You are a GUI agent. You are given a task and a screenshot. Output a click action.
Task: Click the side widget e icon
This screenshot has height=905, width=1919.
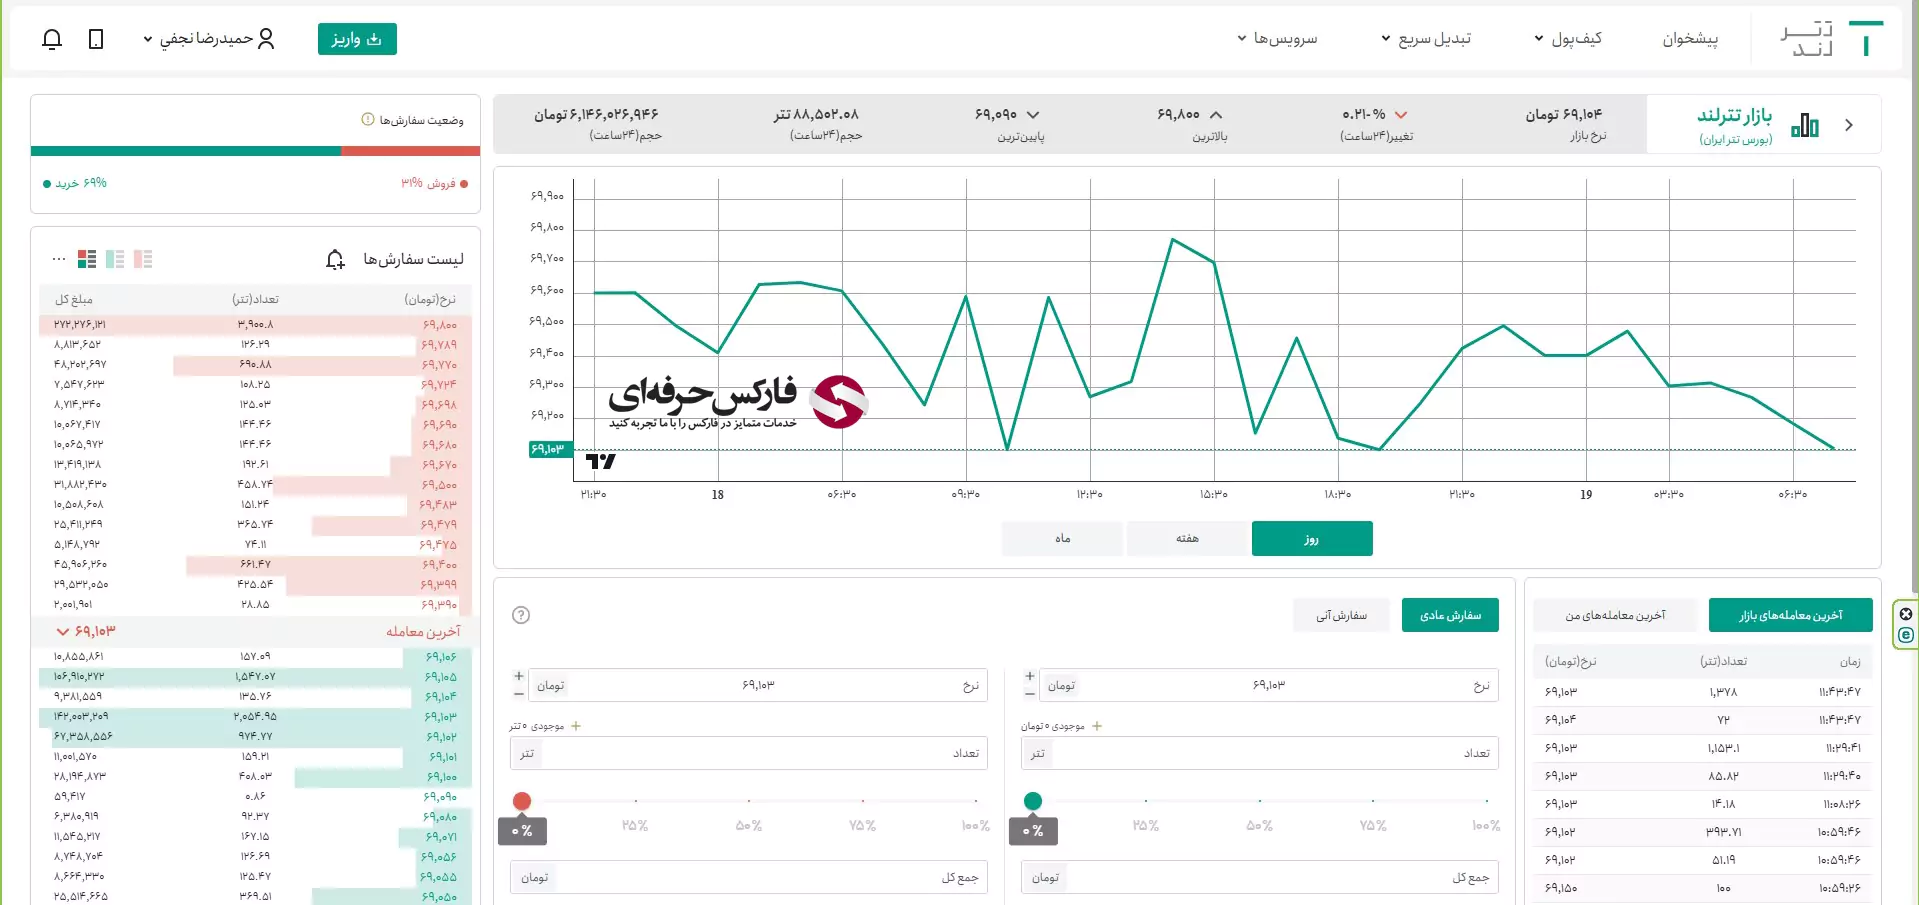coord(1906,635)
